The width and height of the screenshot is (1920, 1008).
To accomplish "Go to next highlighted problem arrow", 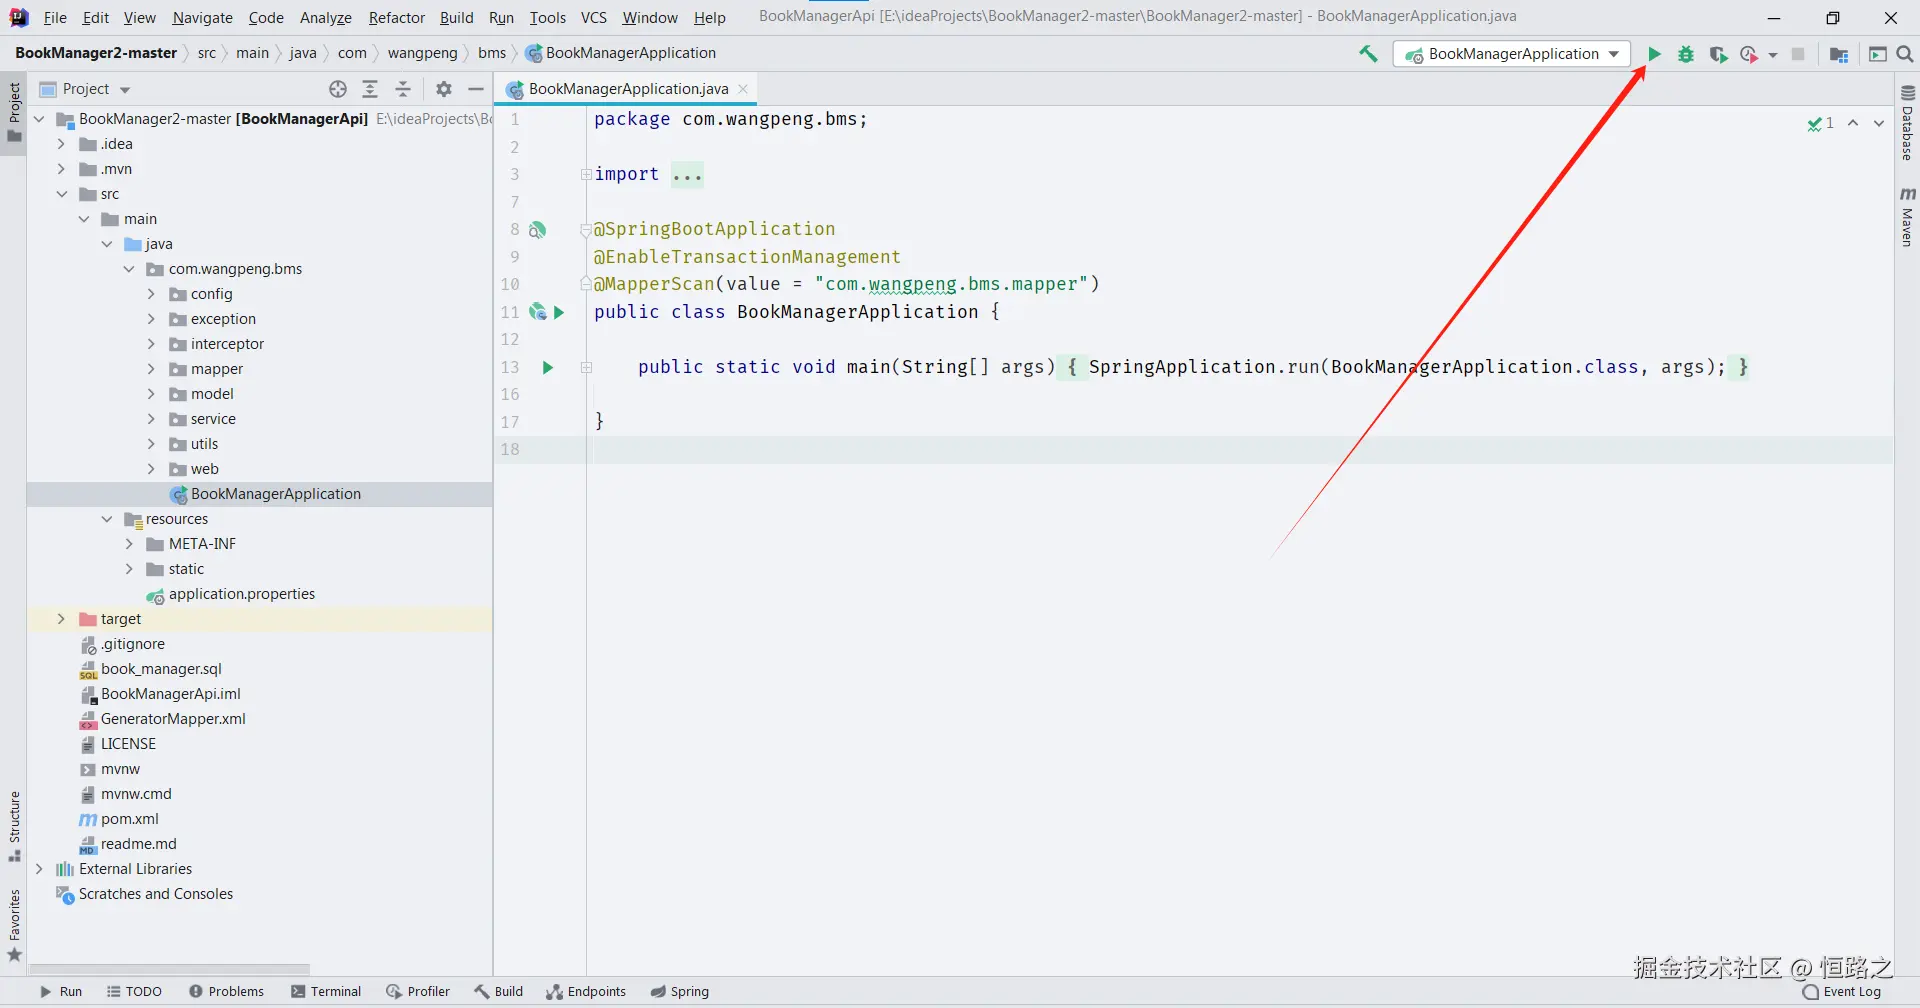I will click(x=1879, y=123).
